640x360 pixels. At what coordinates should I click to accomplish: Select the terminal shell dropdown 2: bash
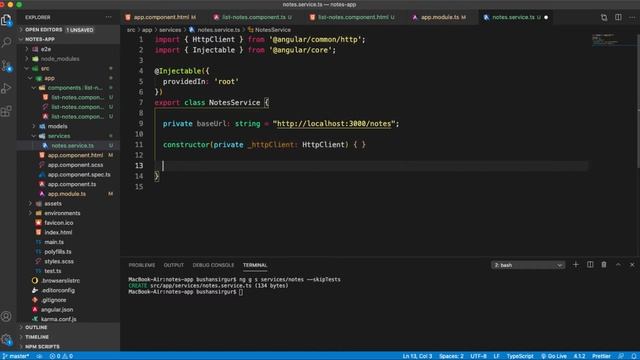click(528, 265)
